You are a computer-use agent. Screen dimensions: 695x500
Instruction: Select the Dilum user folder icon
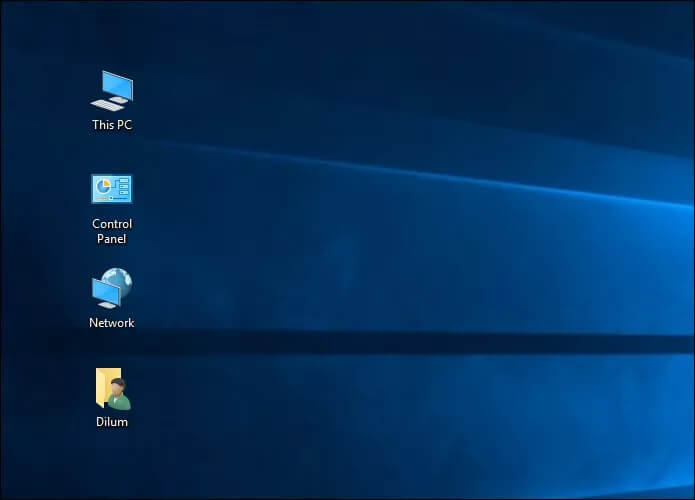pyautogui.click(x=113, y=388)
